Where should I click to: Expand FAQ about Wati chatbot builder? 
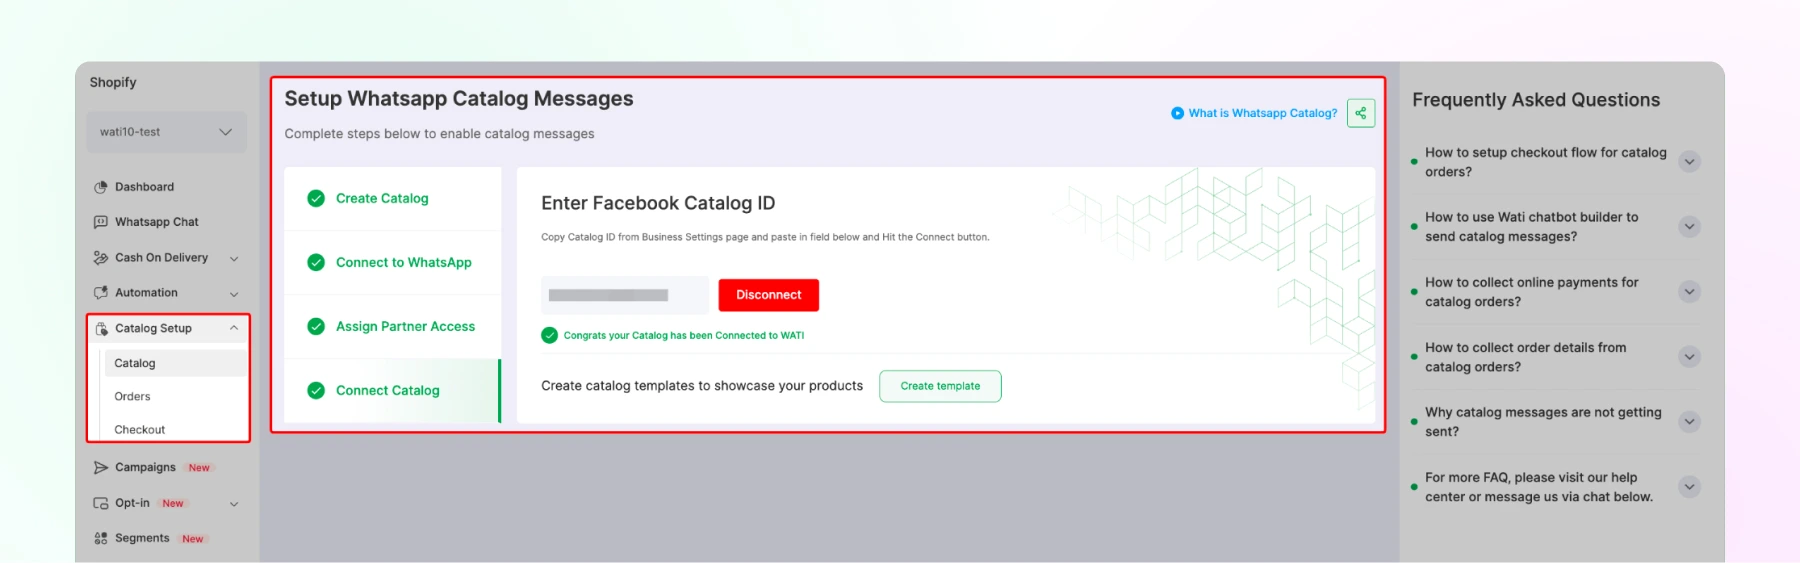tap(1689, 227)
